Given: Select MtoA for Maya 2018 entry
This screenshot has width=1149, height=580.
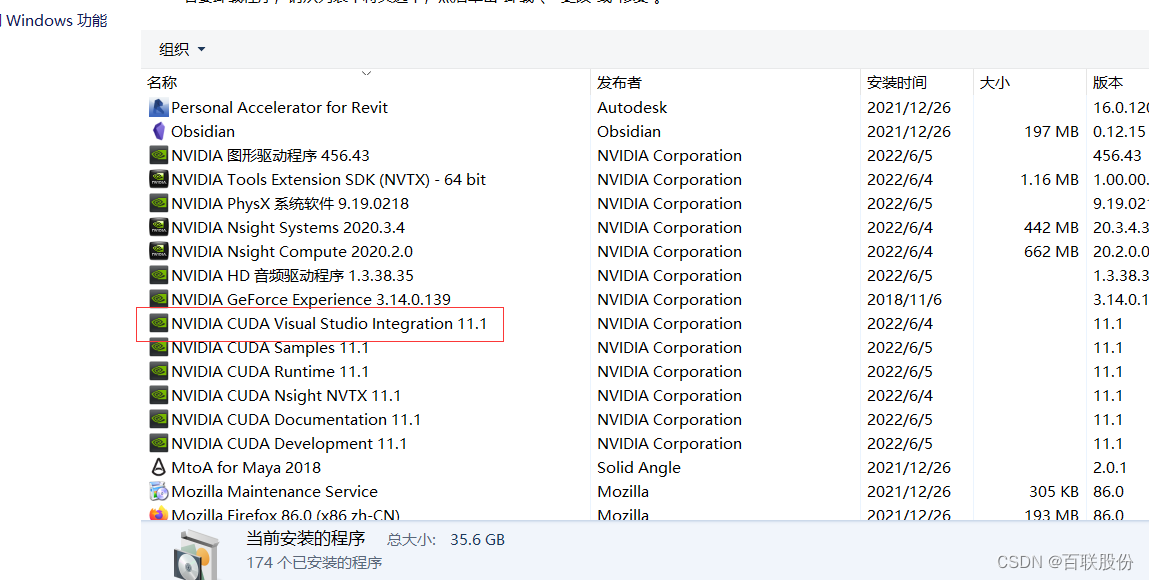Looking at the screenshot, I should (245, 467).
